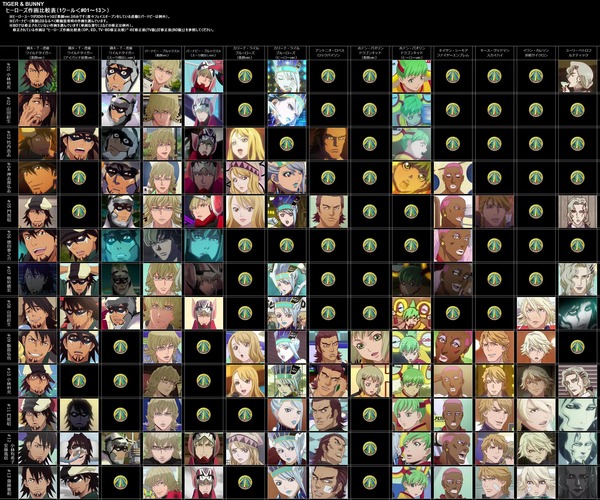Click the emblem in row #08, Rock Bison column
This screenshot has width=600, height=500.
pyautogui.click(x=328, y=313)
